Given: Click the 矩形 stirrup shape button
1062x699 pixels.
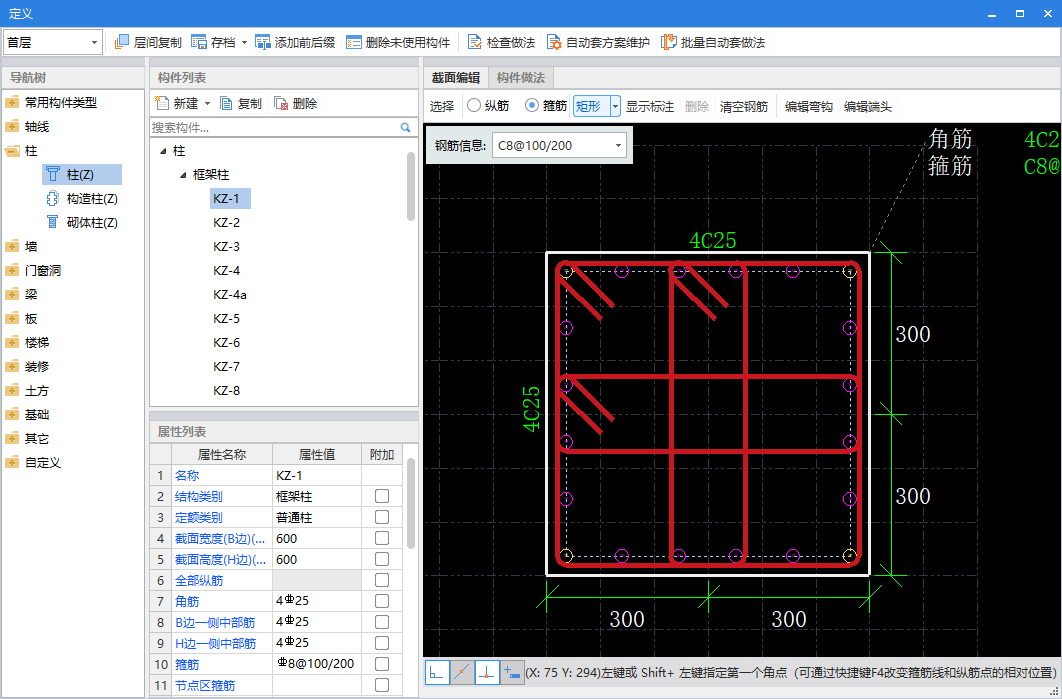Looking at the screenshot, I should (591, 106).
